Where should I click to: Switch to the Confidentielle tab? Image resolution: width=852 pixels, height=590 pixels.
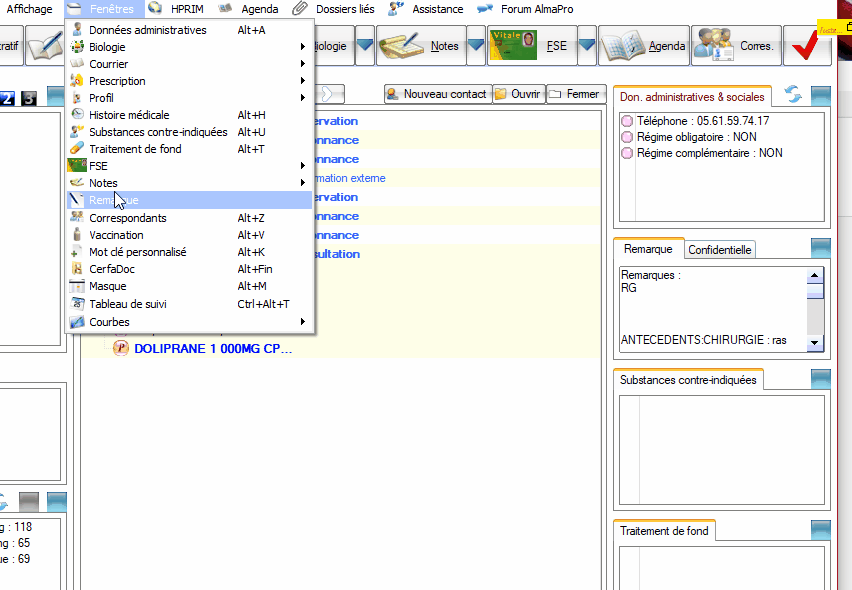coord(721,250)
